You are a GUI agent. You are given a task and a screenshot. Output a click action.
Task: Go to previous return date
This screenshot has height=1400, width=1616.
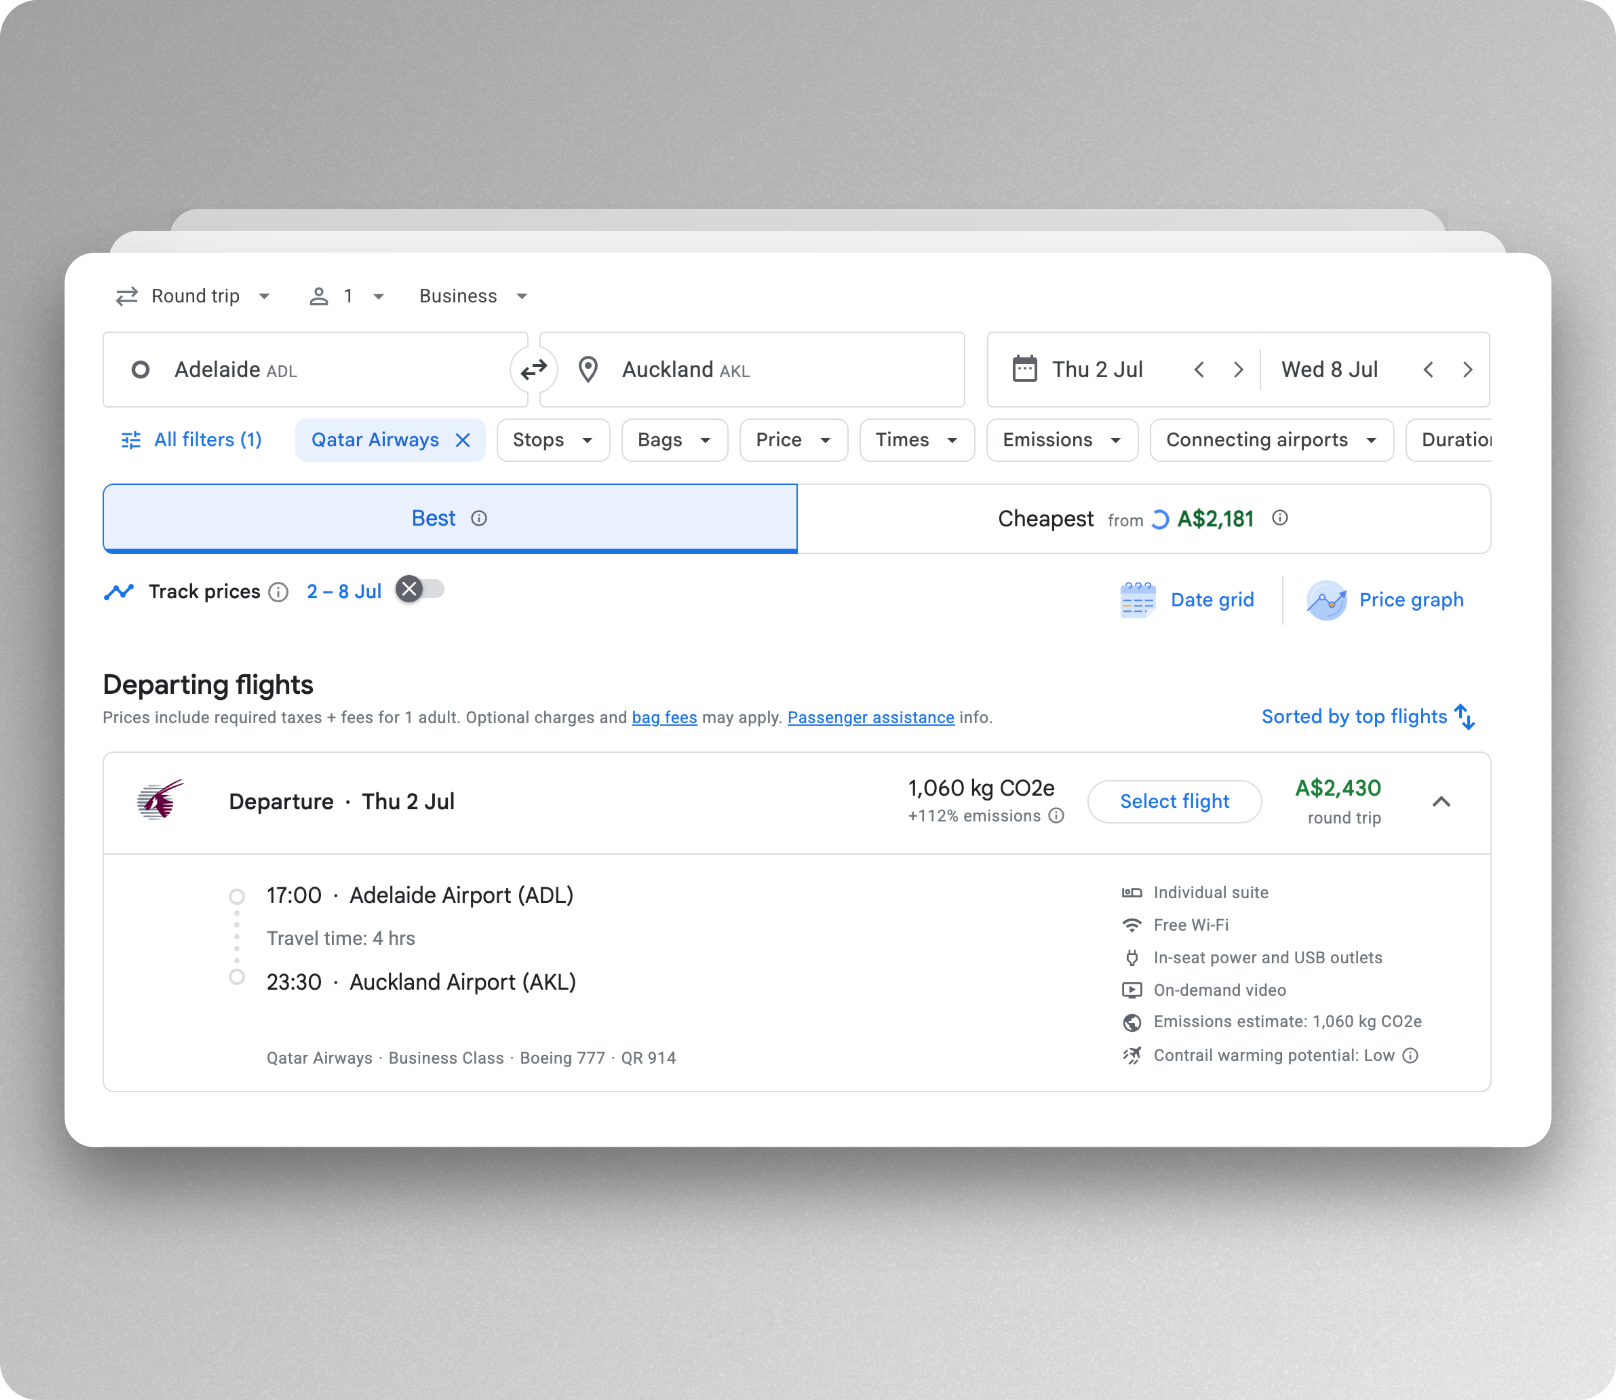point(1429,370)
